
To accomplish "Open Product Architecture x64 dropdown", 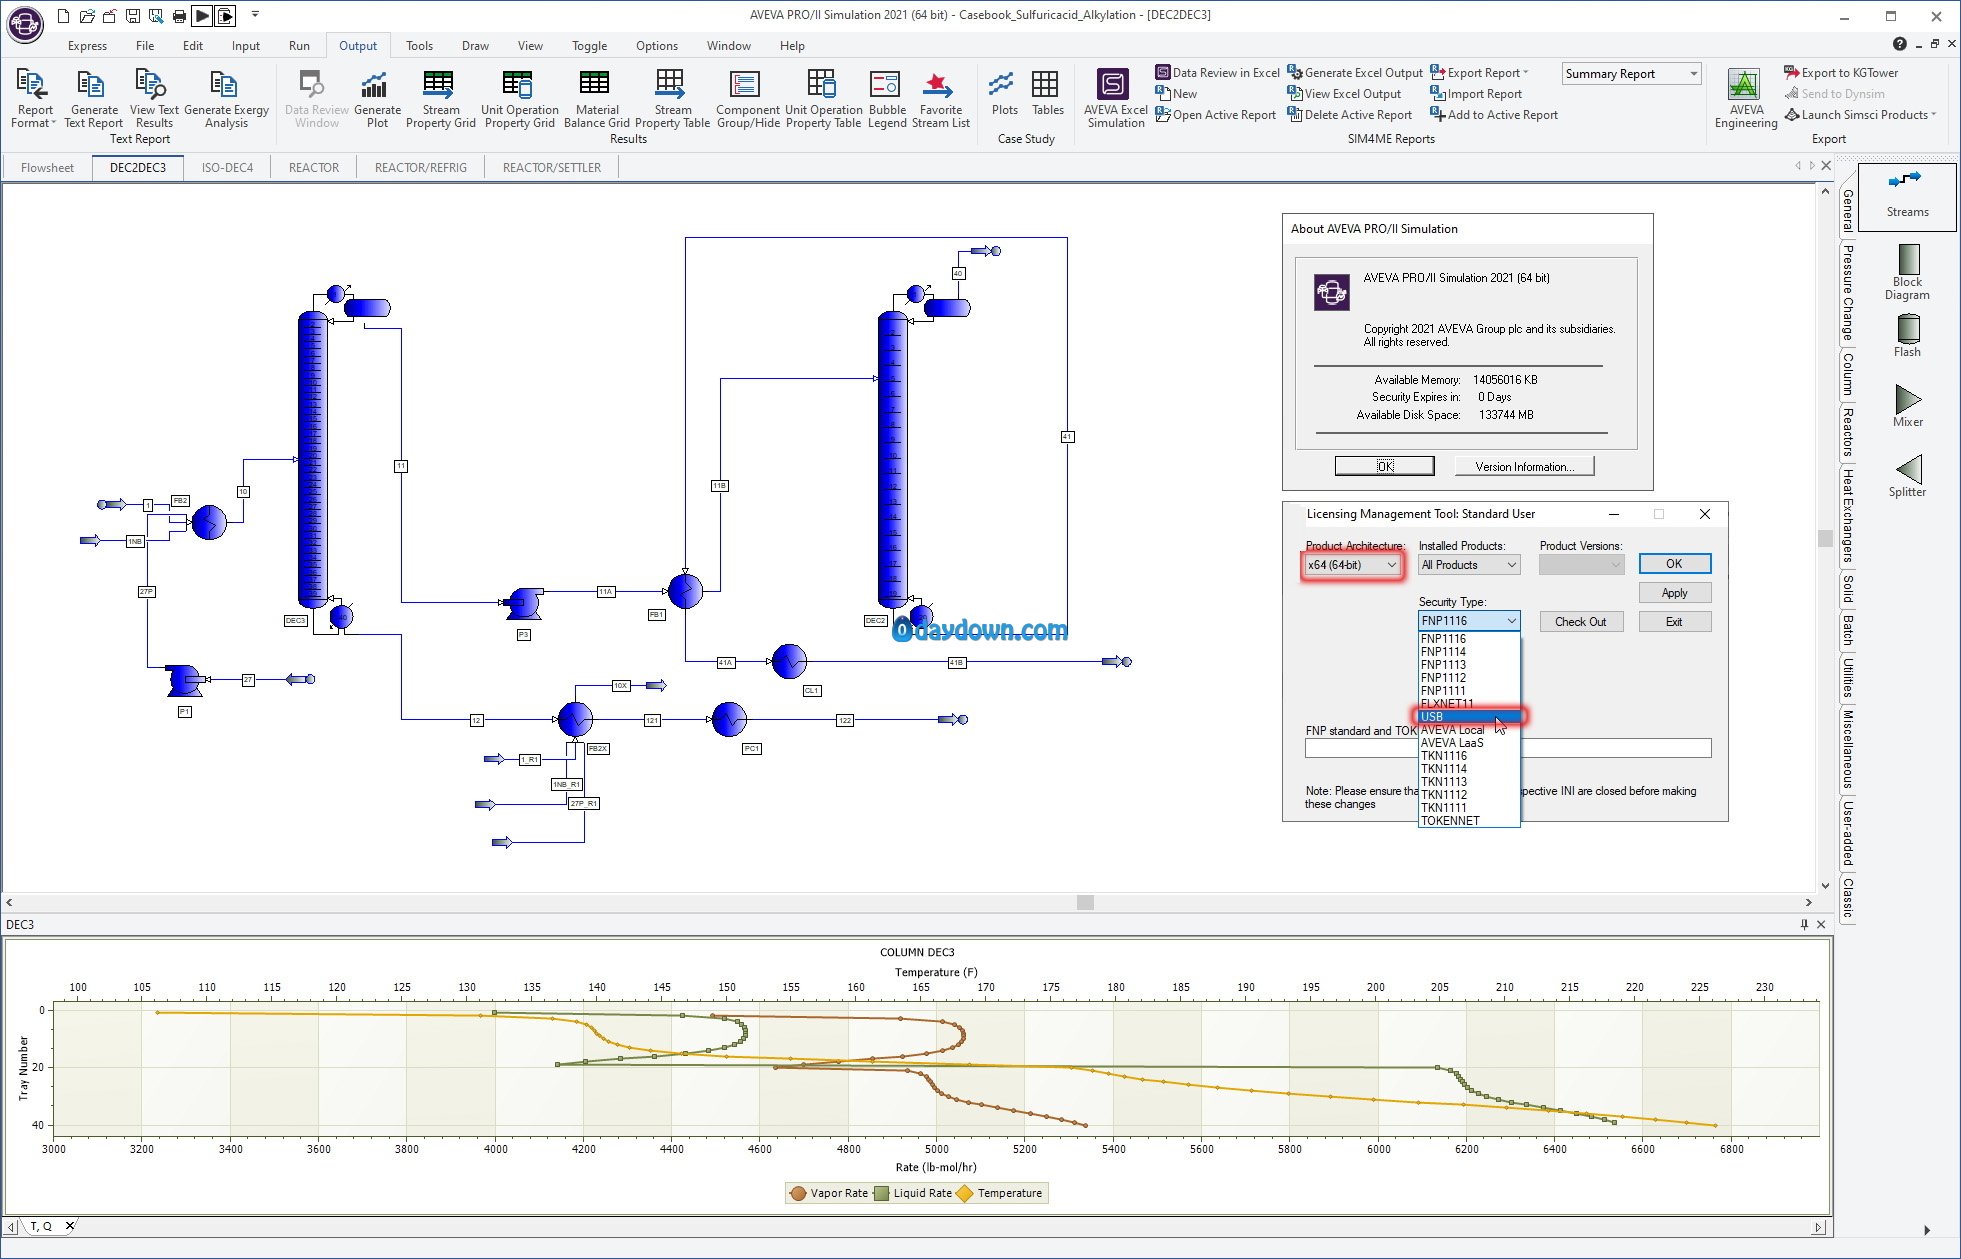I will click(x=1352, y=565).
